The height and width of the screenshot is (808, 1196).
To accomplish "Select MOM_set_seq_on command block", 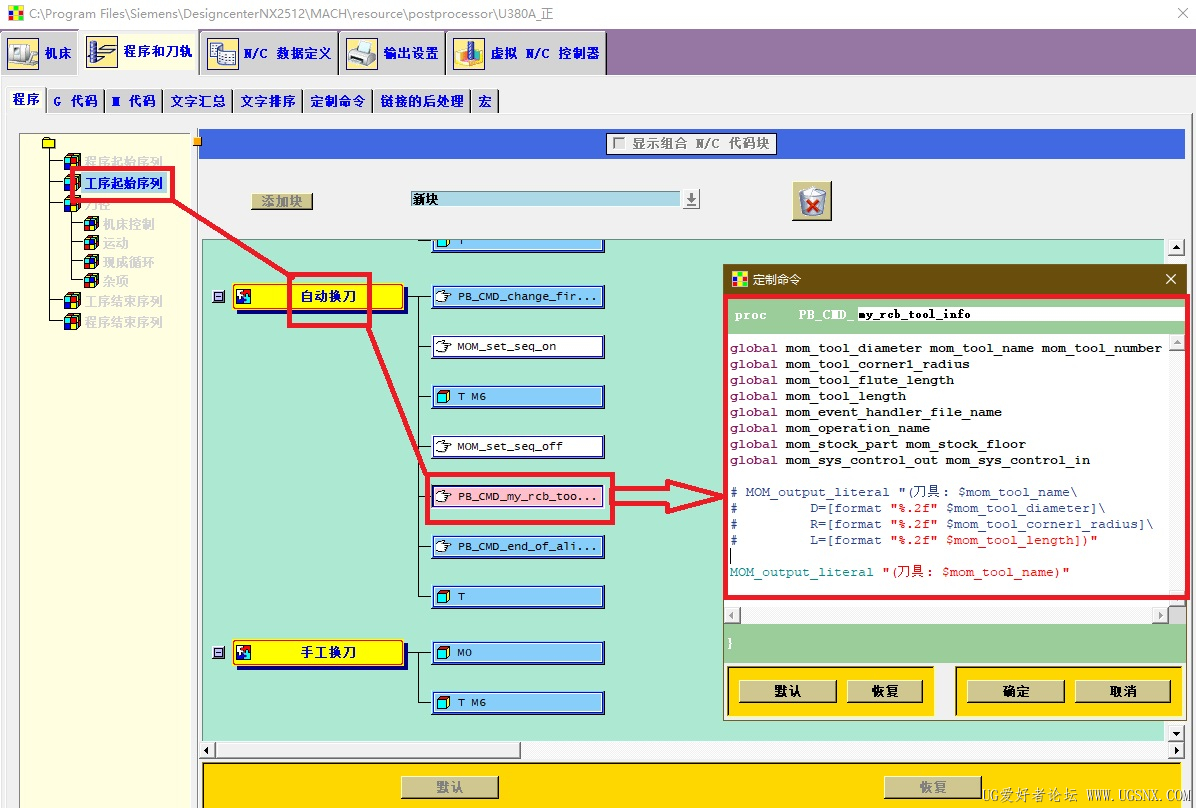I will click(x=519, y=346).
